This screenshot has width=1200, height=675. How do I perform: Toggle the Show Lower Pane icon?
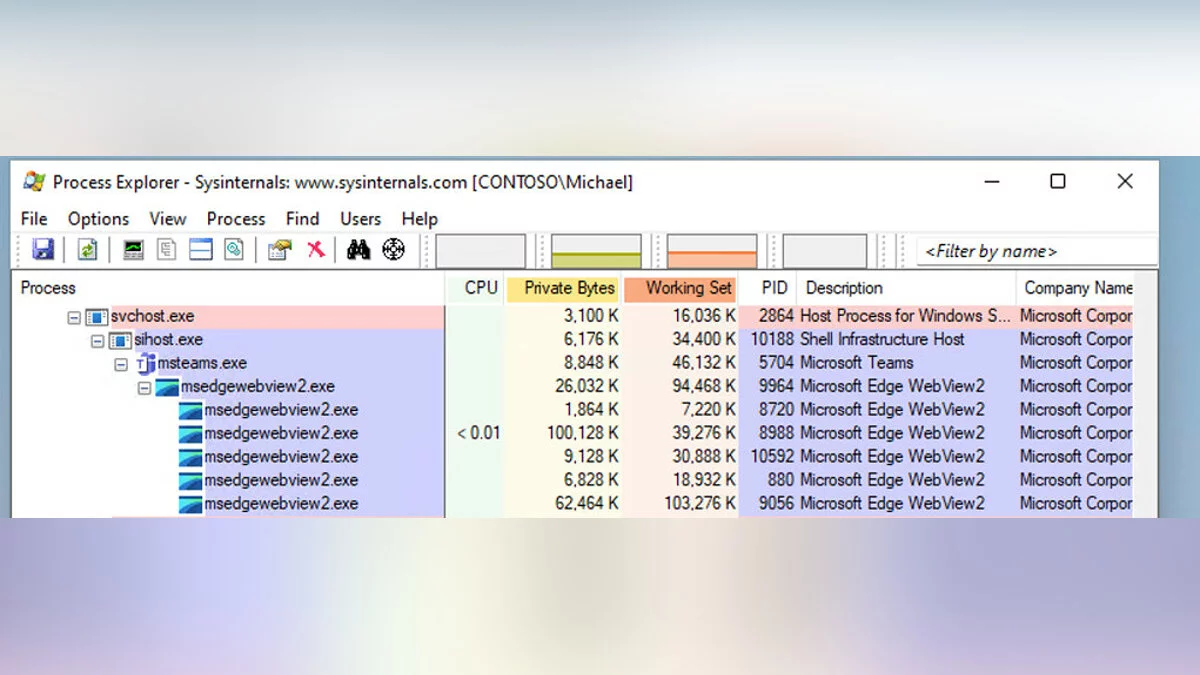[x=201, y=250]
